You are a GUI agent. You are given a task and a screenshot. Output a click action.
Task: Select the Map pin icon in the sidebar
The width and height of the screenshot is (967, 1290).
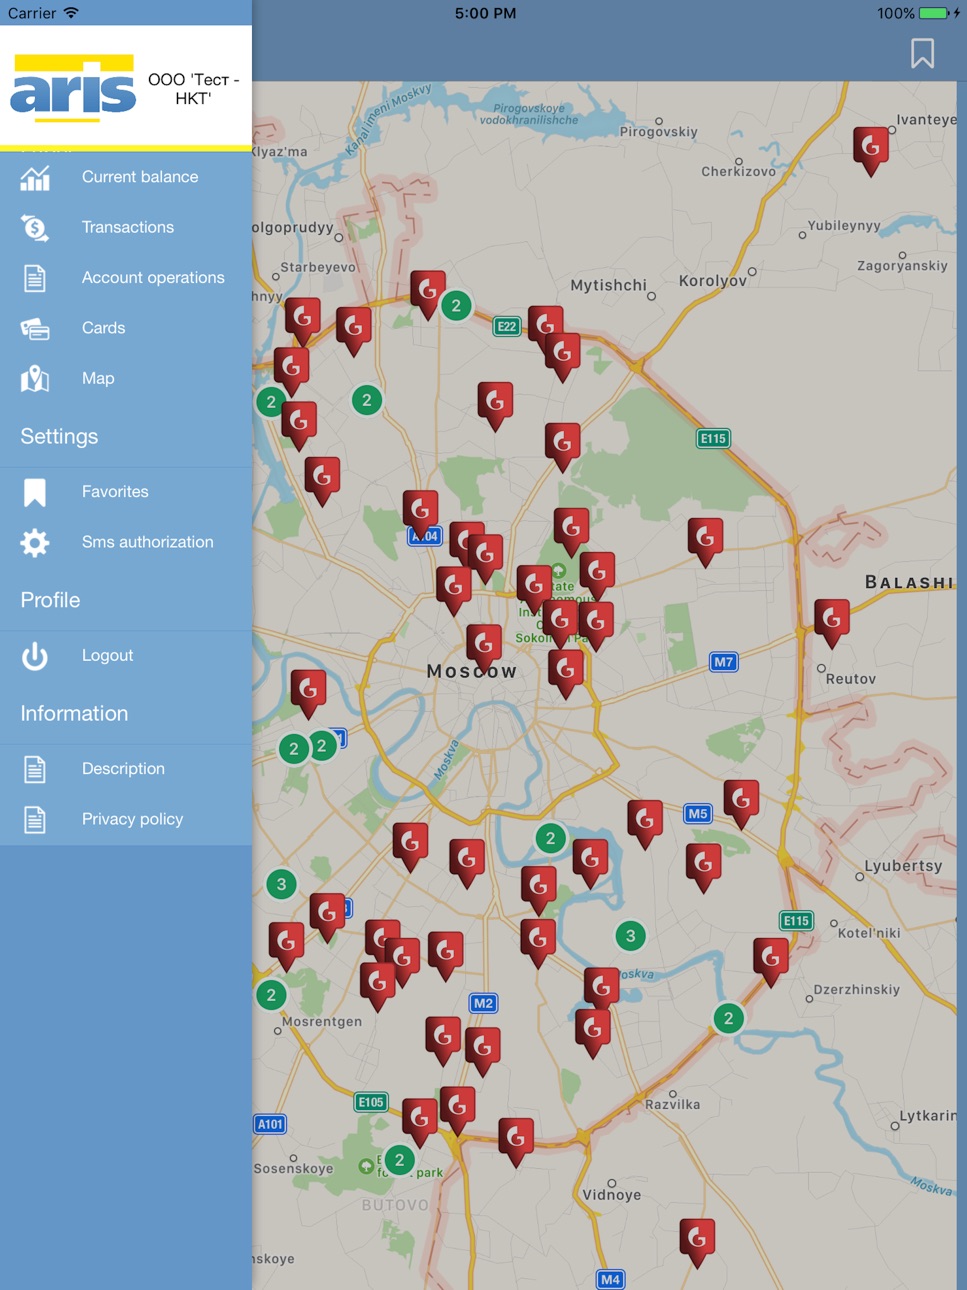pyautogui.click(x=35, y=379)
